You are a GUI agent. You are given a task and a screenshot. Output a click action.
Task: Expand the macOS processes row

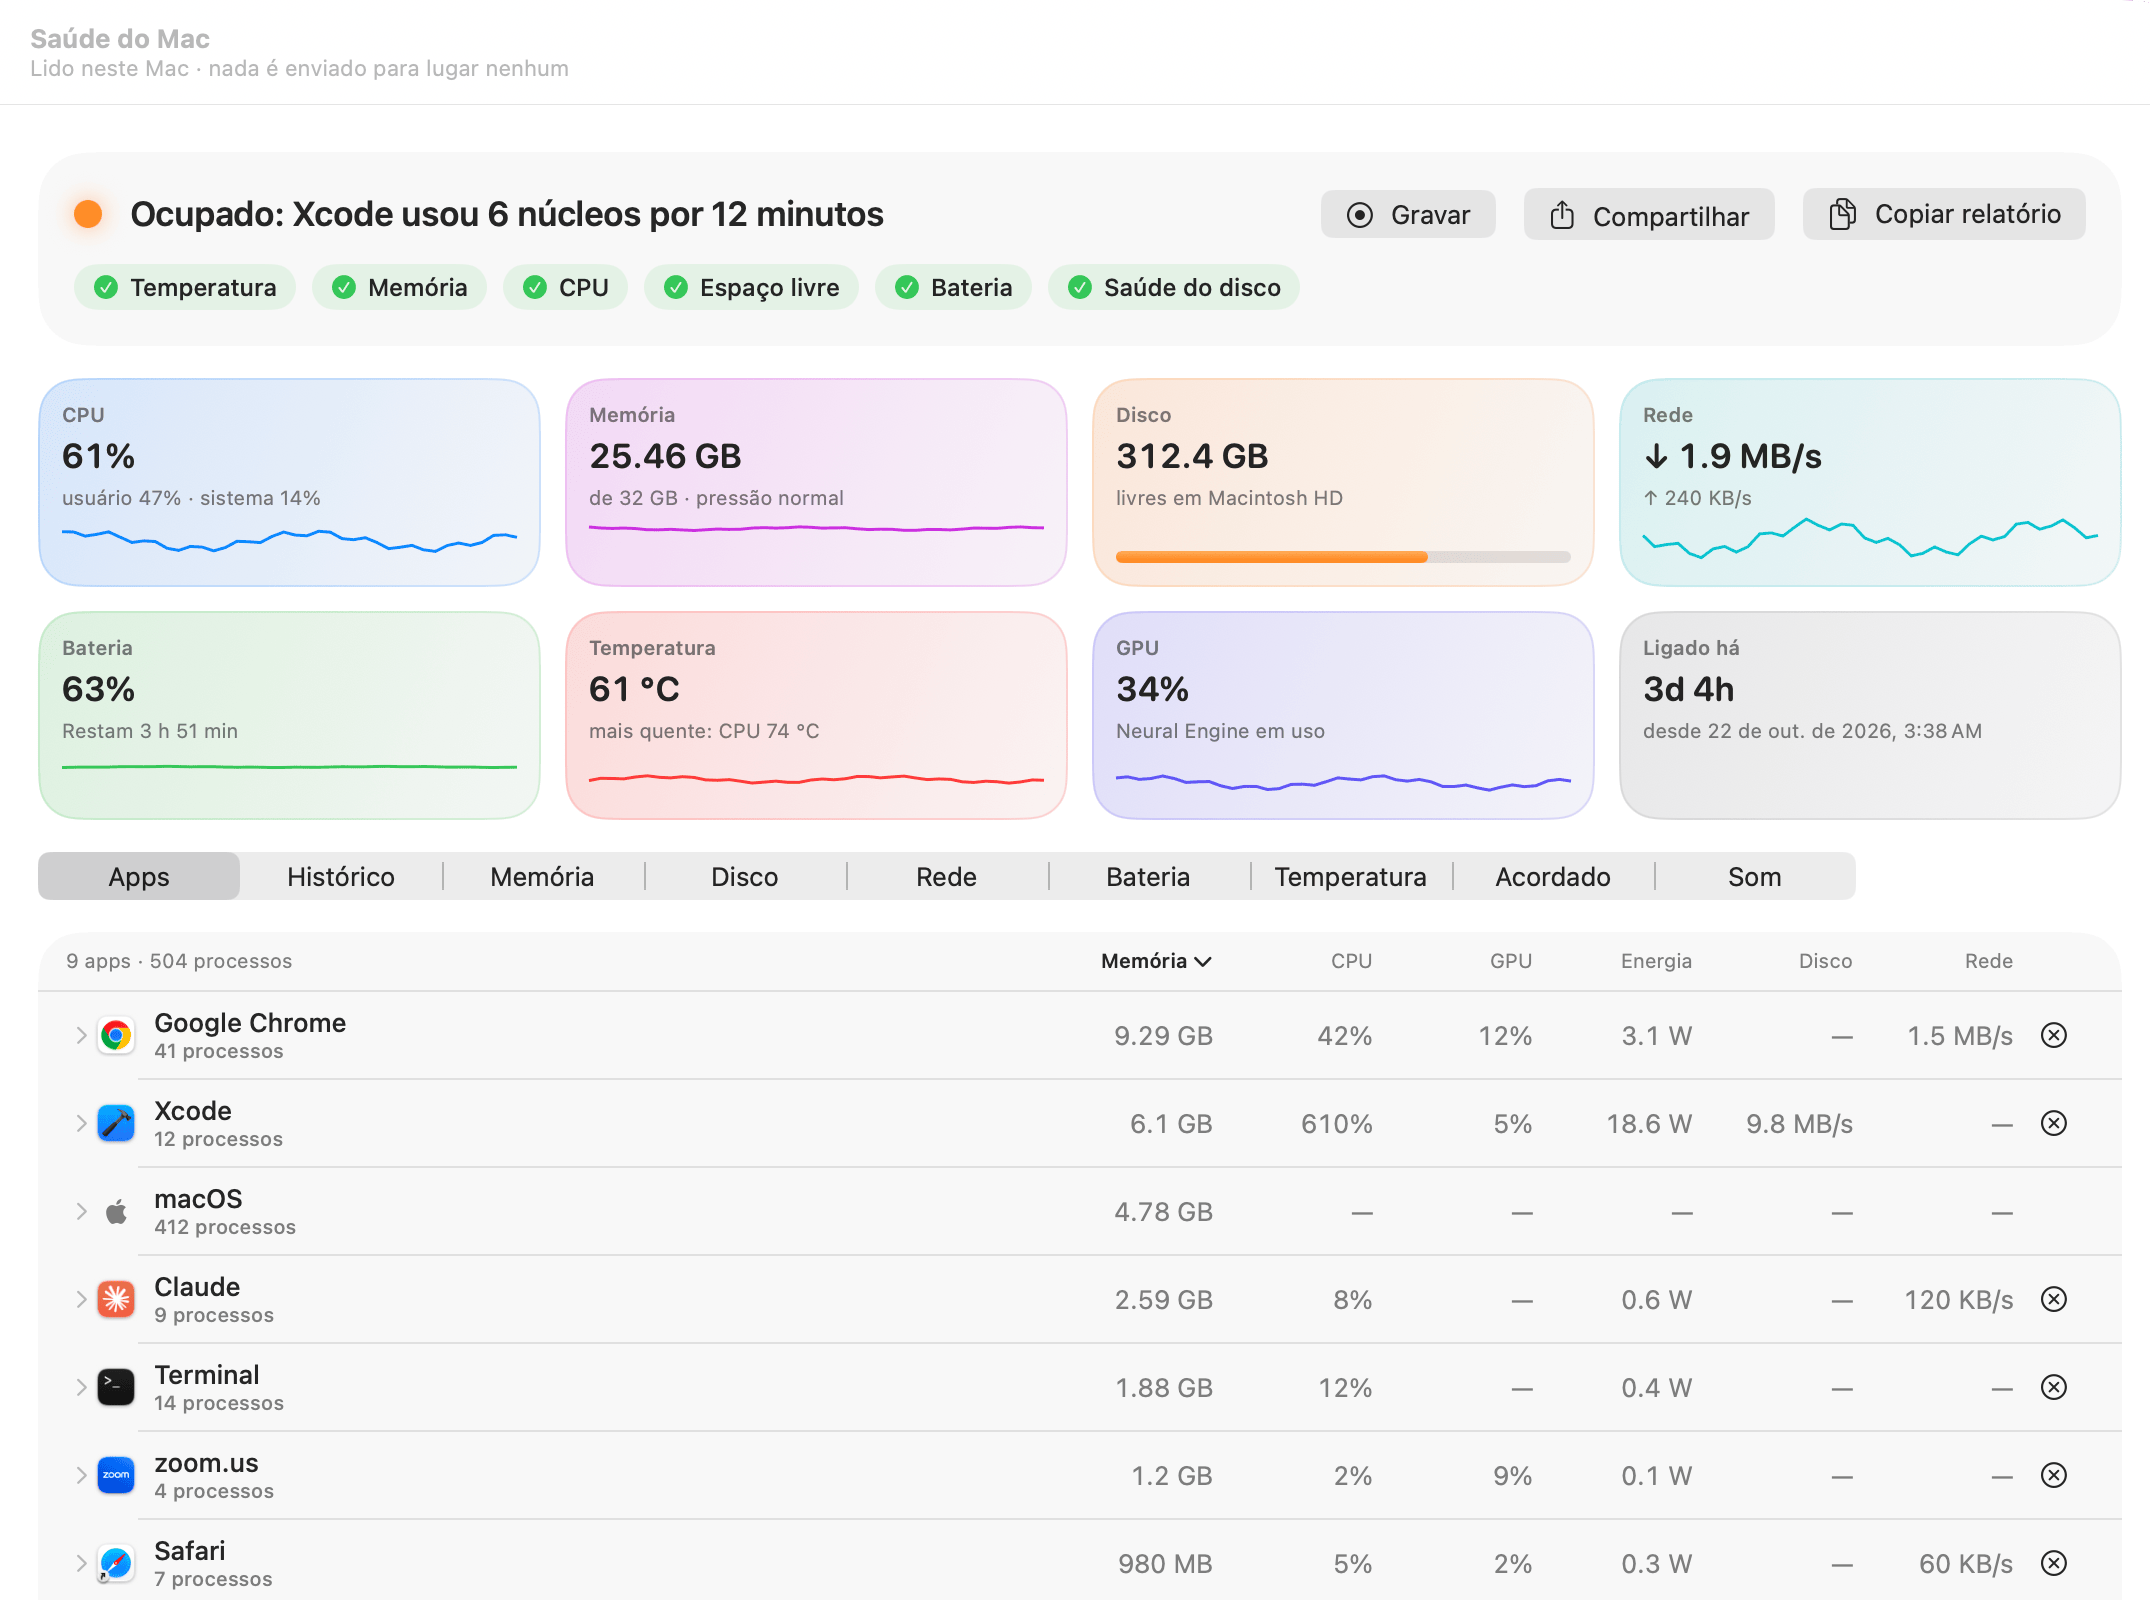tap(81, 1212)
